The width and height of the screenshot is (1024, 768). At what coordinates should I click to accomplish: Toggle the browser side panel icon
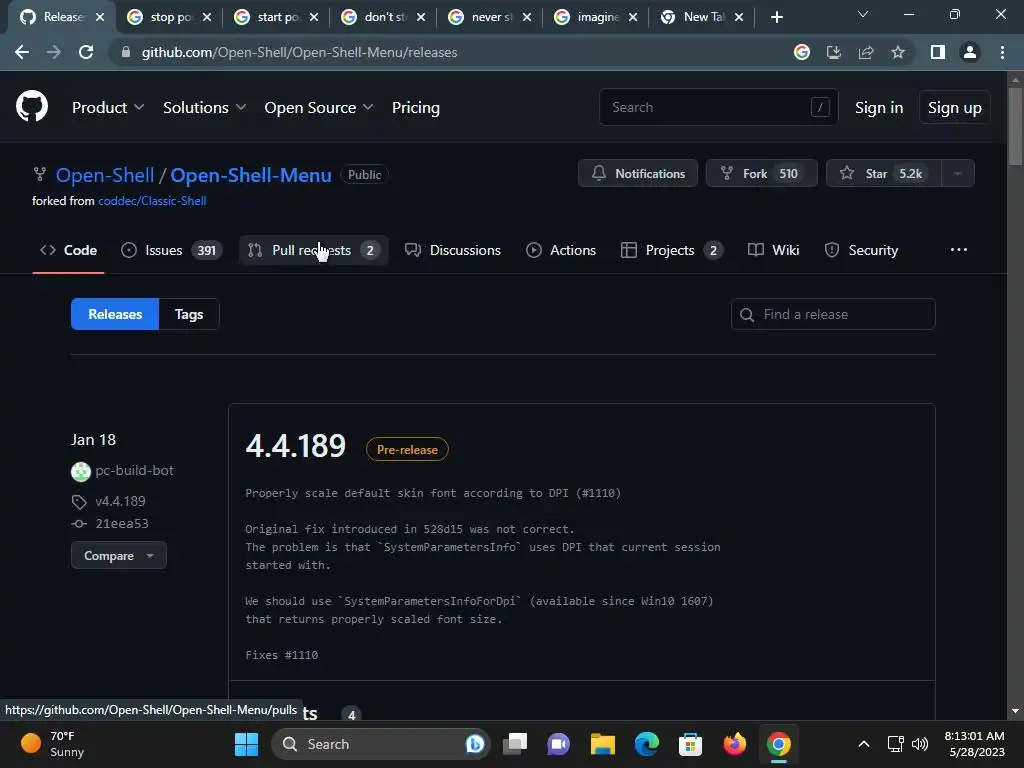pyautogui.click(x=938, y=52)
